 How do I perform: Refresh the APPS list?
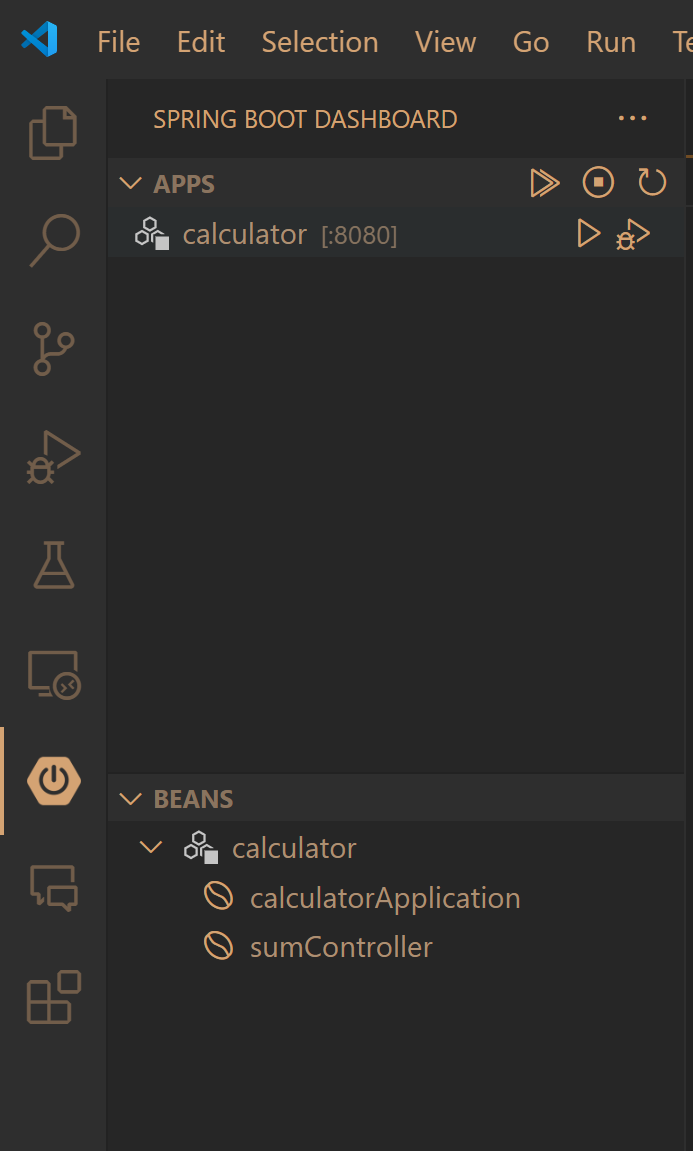(652, 183)
